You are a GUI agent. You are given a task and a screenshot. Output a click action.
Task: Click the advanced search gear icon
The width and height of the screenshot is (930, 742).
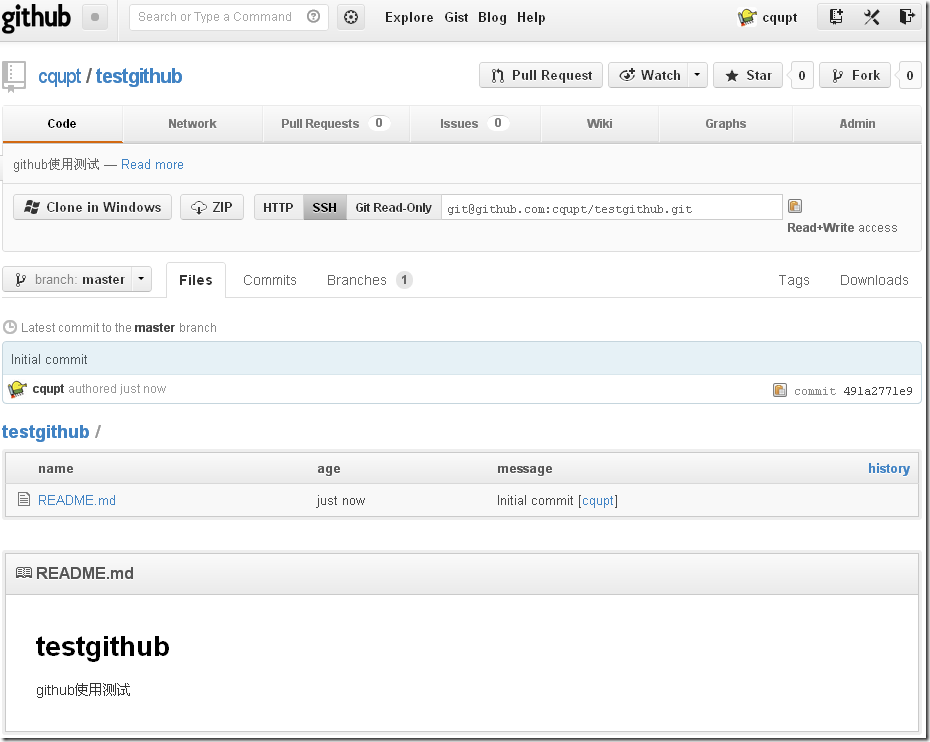tap(351, 17)
